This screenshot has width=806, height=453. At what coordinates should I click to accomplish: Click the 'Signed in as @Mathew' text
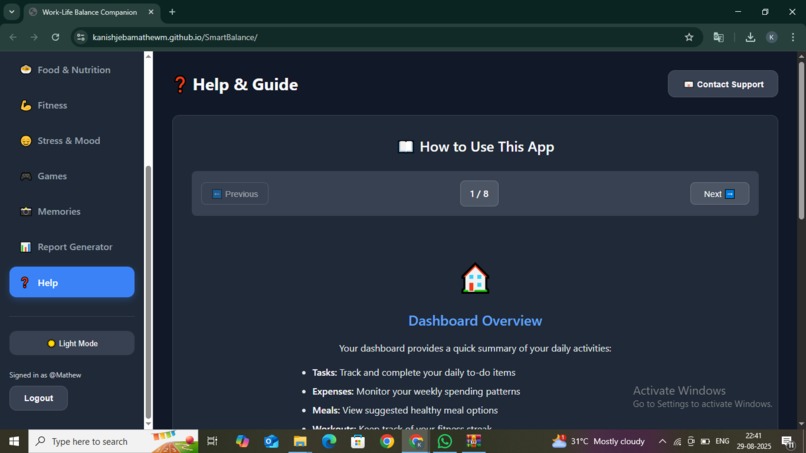45,375
